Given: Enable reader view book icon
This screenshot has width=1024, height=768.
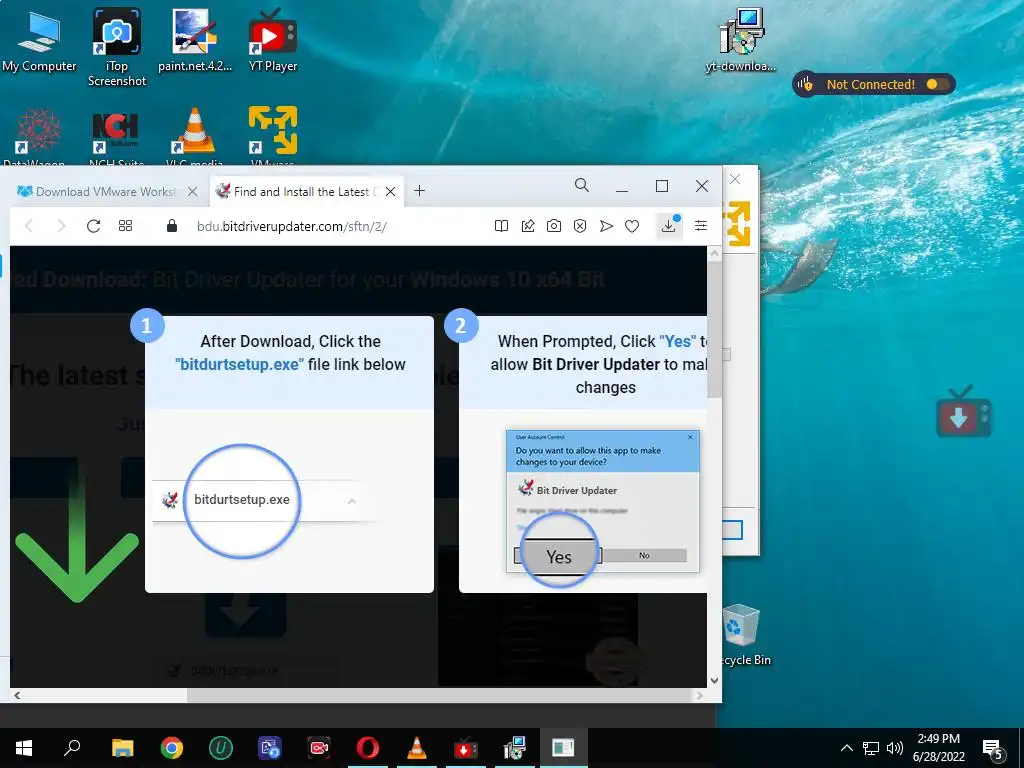Looking at the screenshot, I should tap(502, 226).
